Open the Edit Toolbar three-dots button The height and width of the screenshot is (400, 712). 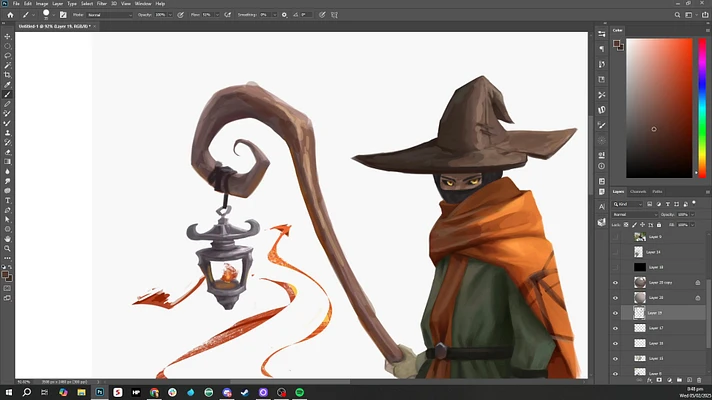pos(7,258)
